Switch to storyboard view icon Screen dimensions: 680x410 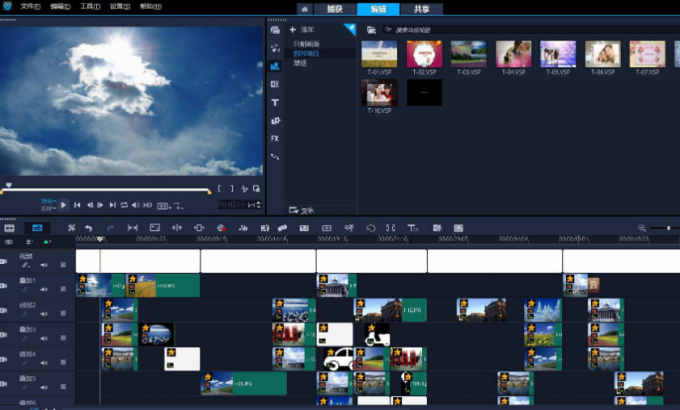click(9, 228)
